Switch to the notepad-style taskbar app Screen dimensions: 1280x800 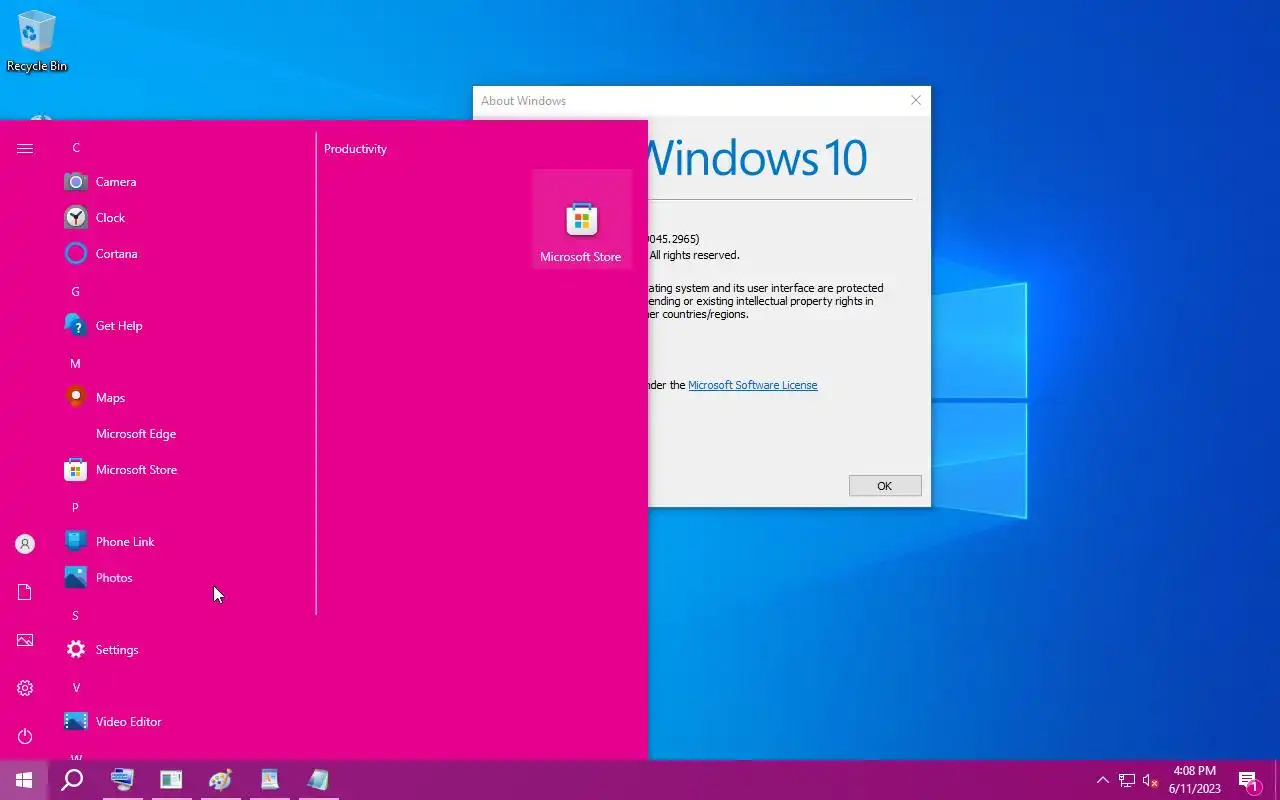(x=318, y=780)
